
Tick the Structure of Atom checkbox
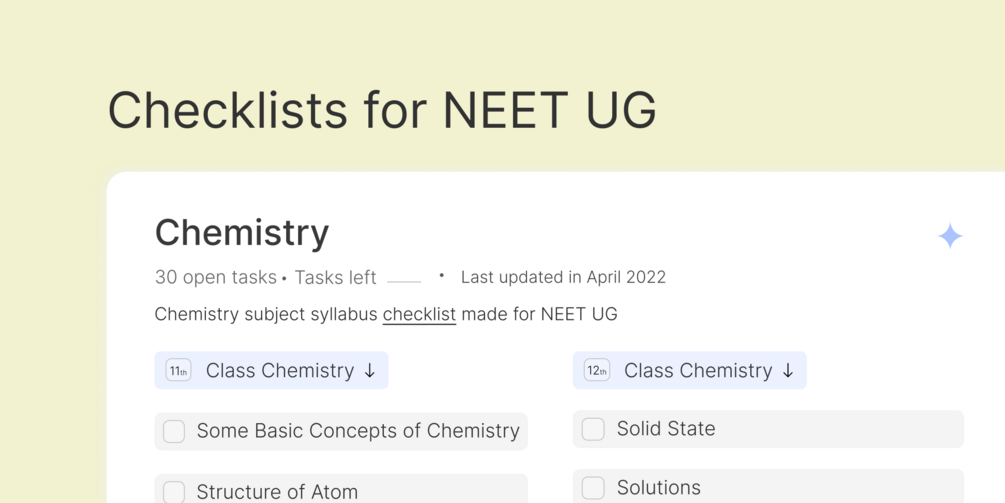[174, 491]
